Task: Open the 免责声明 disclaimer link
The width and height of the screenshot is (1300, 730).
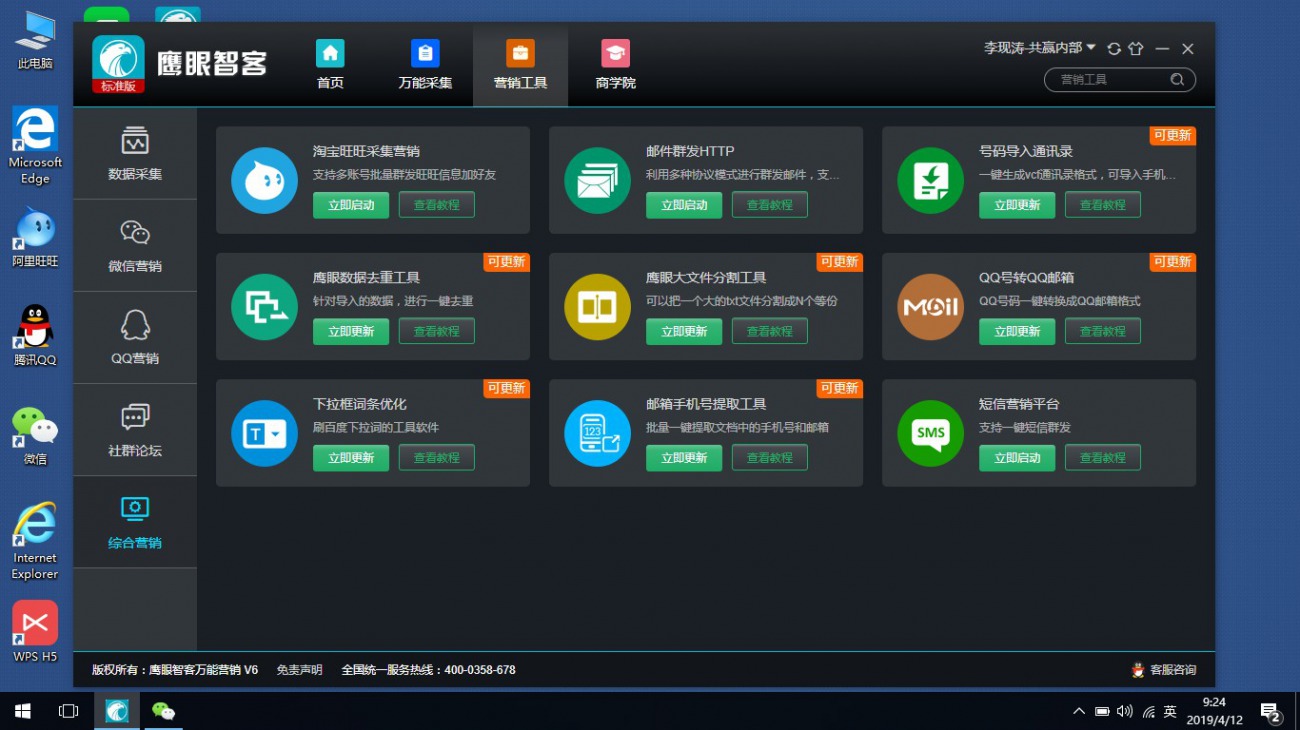Action: click(299, 670)
